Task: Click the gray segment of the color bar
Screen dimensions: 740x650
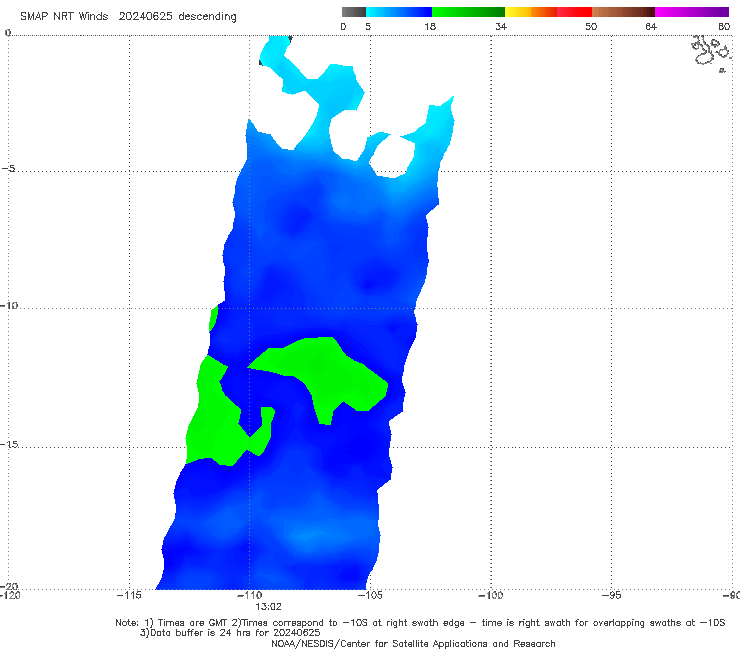Action: [x=354, y=12]
